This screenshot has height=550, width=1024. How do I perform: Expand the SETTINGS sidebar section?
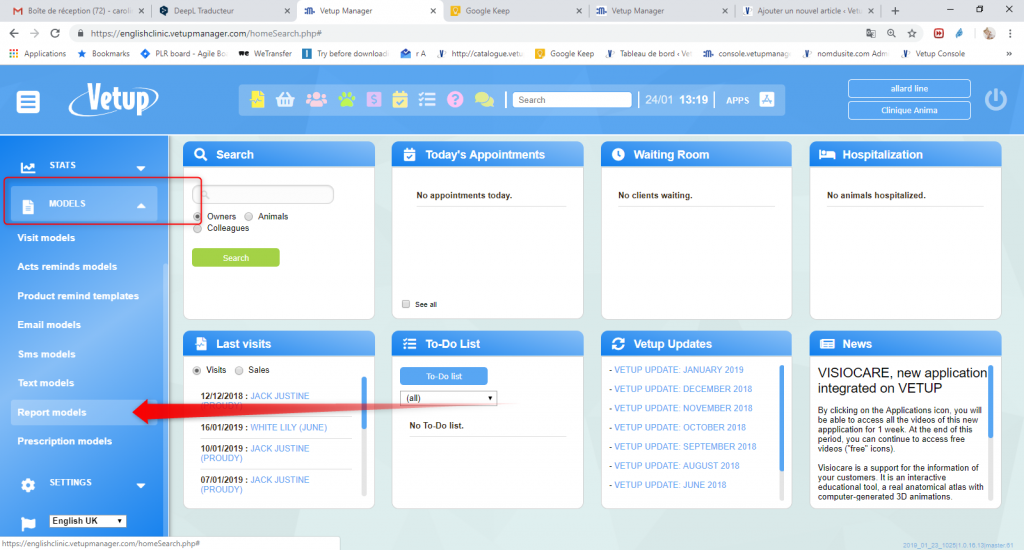[x=141, y=485]
